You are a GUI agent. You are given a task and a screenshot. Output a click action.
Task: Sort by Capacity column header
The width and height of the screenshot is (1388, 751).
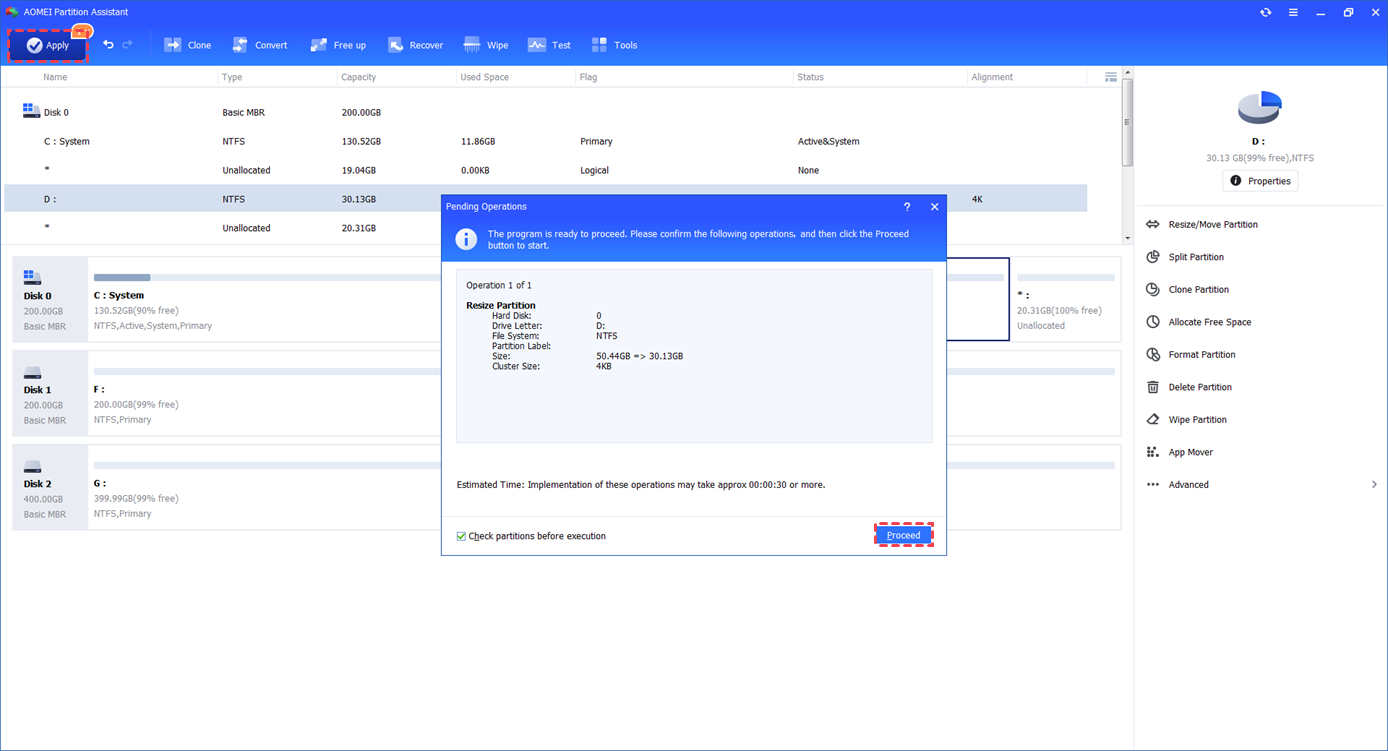359,77
